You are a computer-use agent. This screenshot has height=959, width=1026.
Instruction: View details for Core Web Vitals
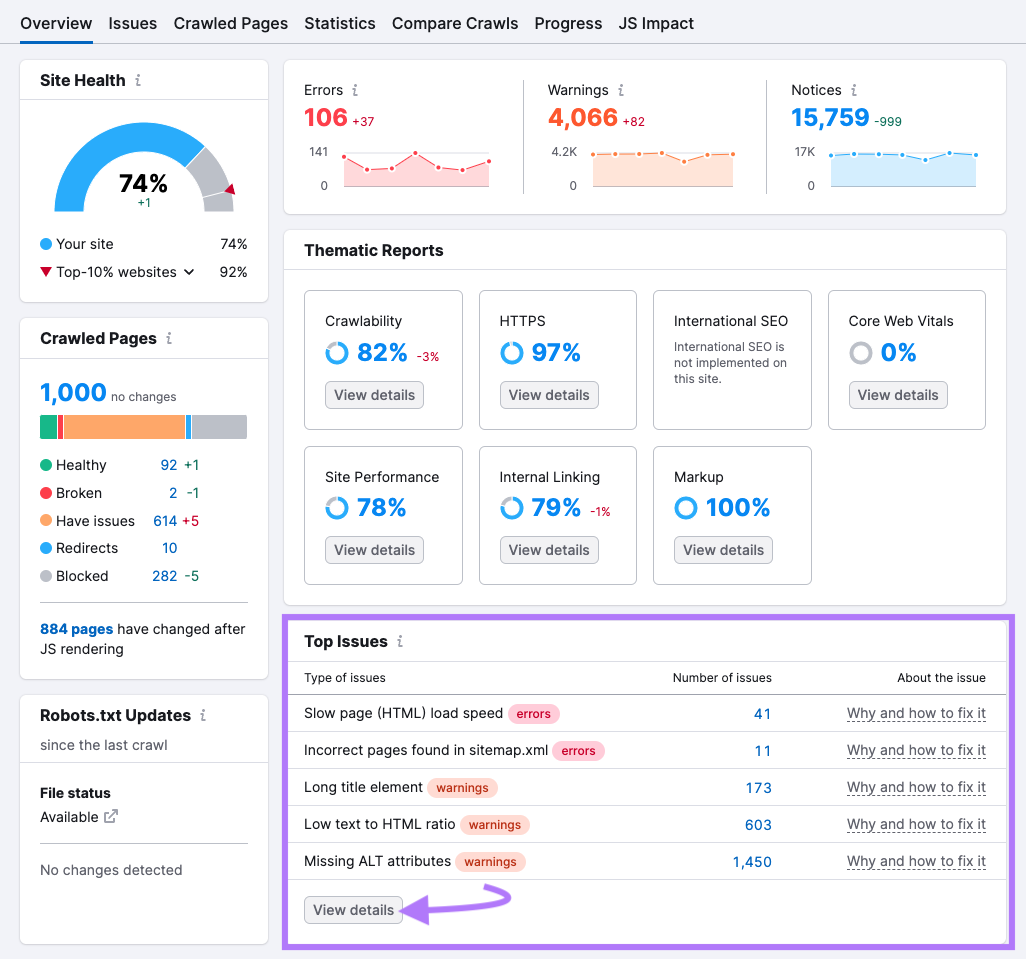point(898,395)
